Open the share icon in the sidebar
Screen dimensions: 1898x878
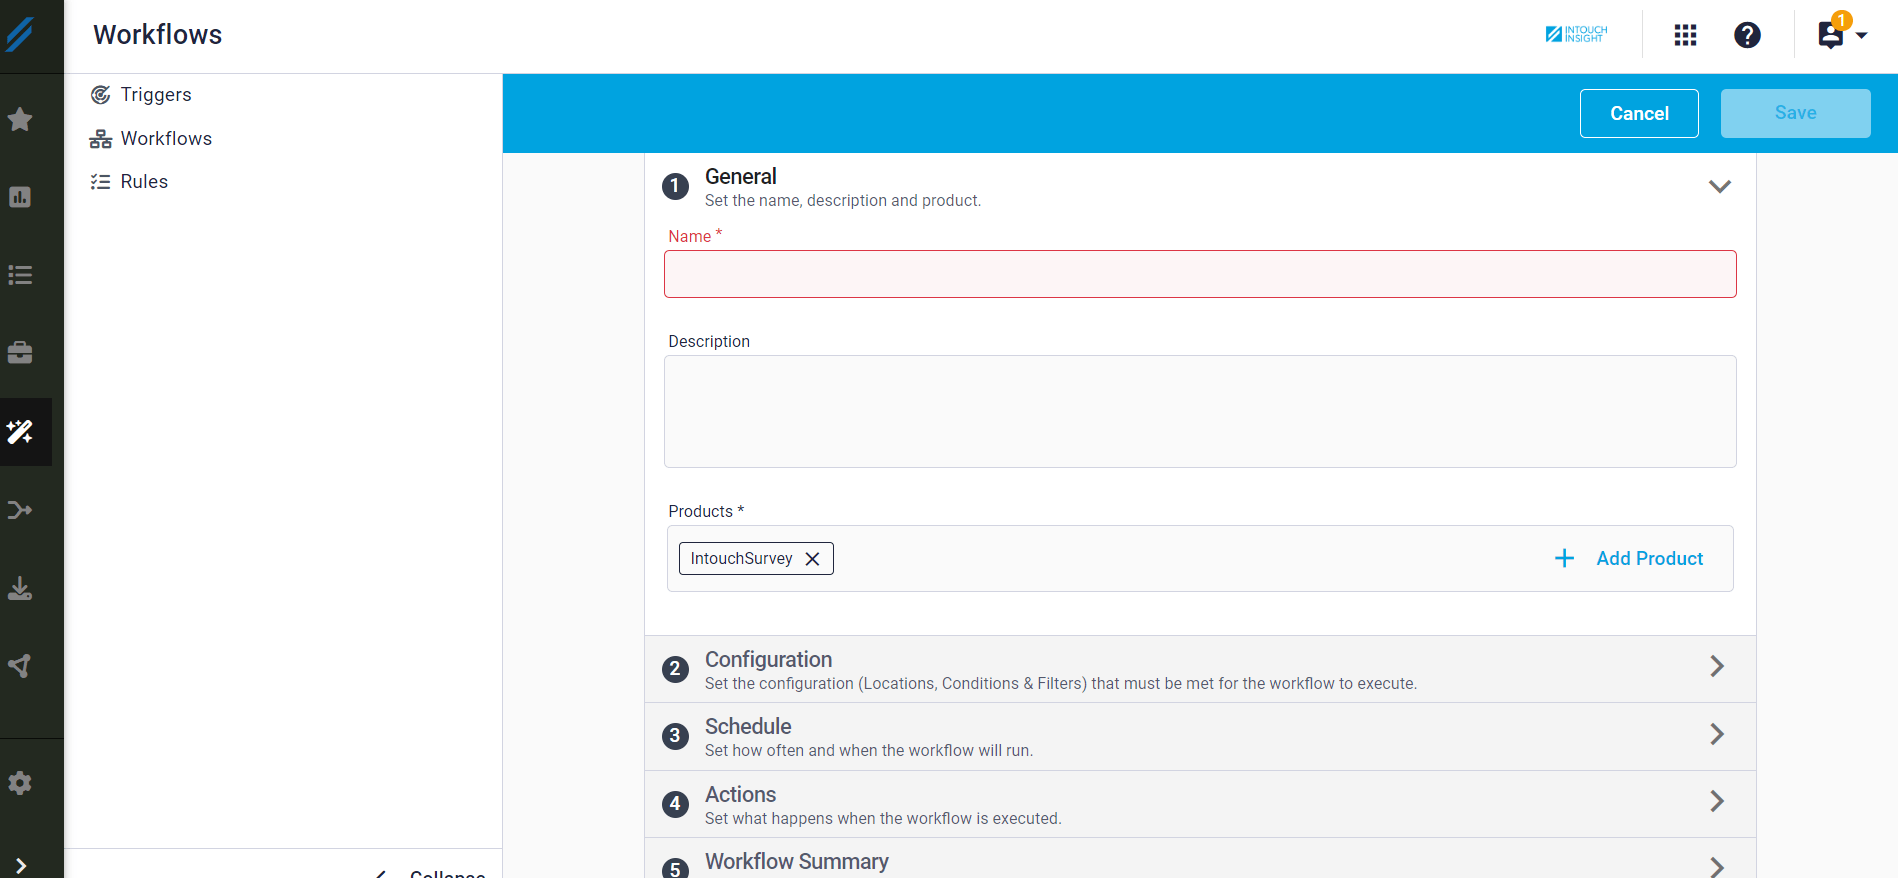(x=20, y=666)
